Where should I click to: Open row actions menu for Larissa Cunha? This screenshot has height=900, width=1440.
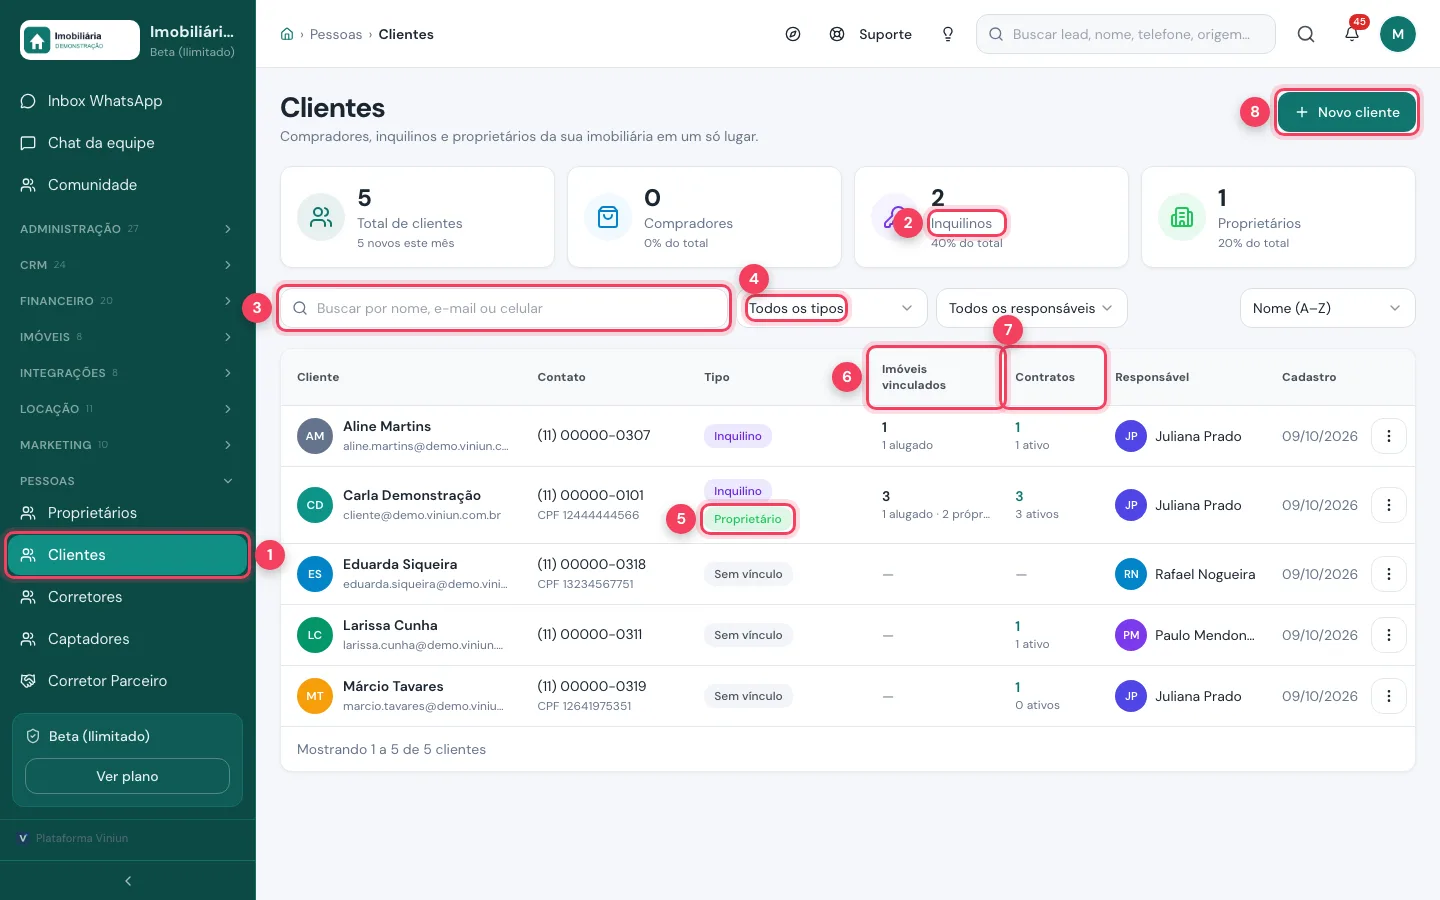[1389, 635]
